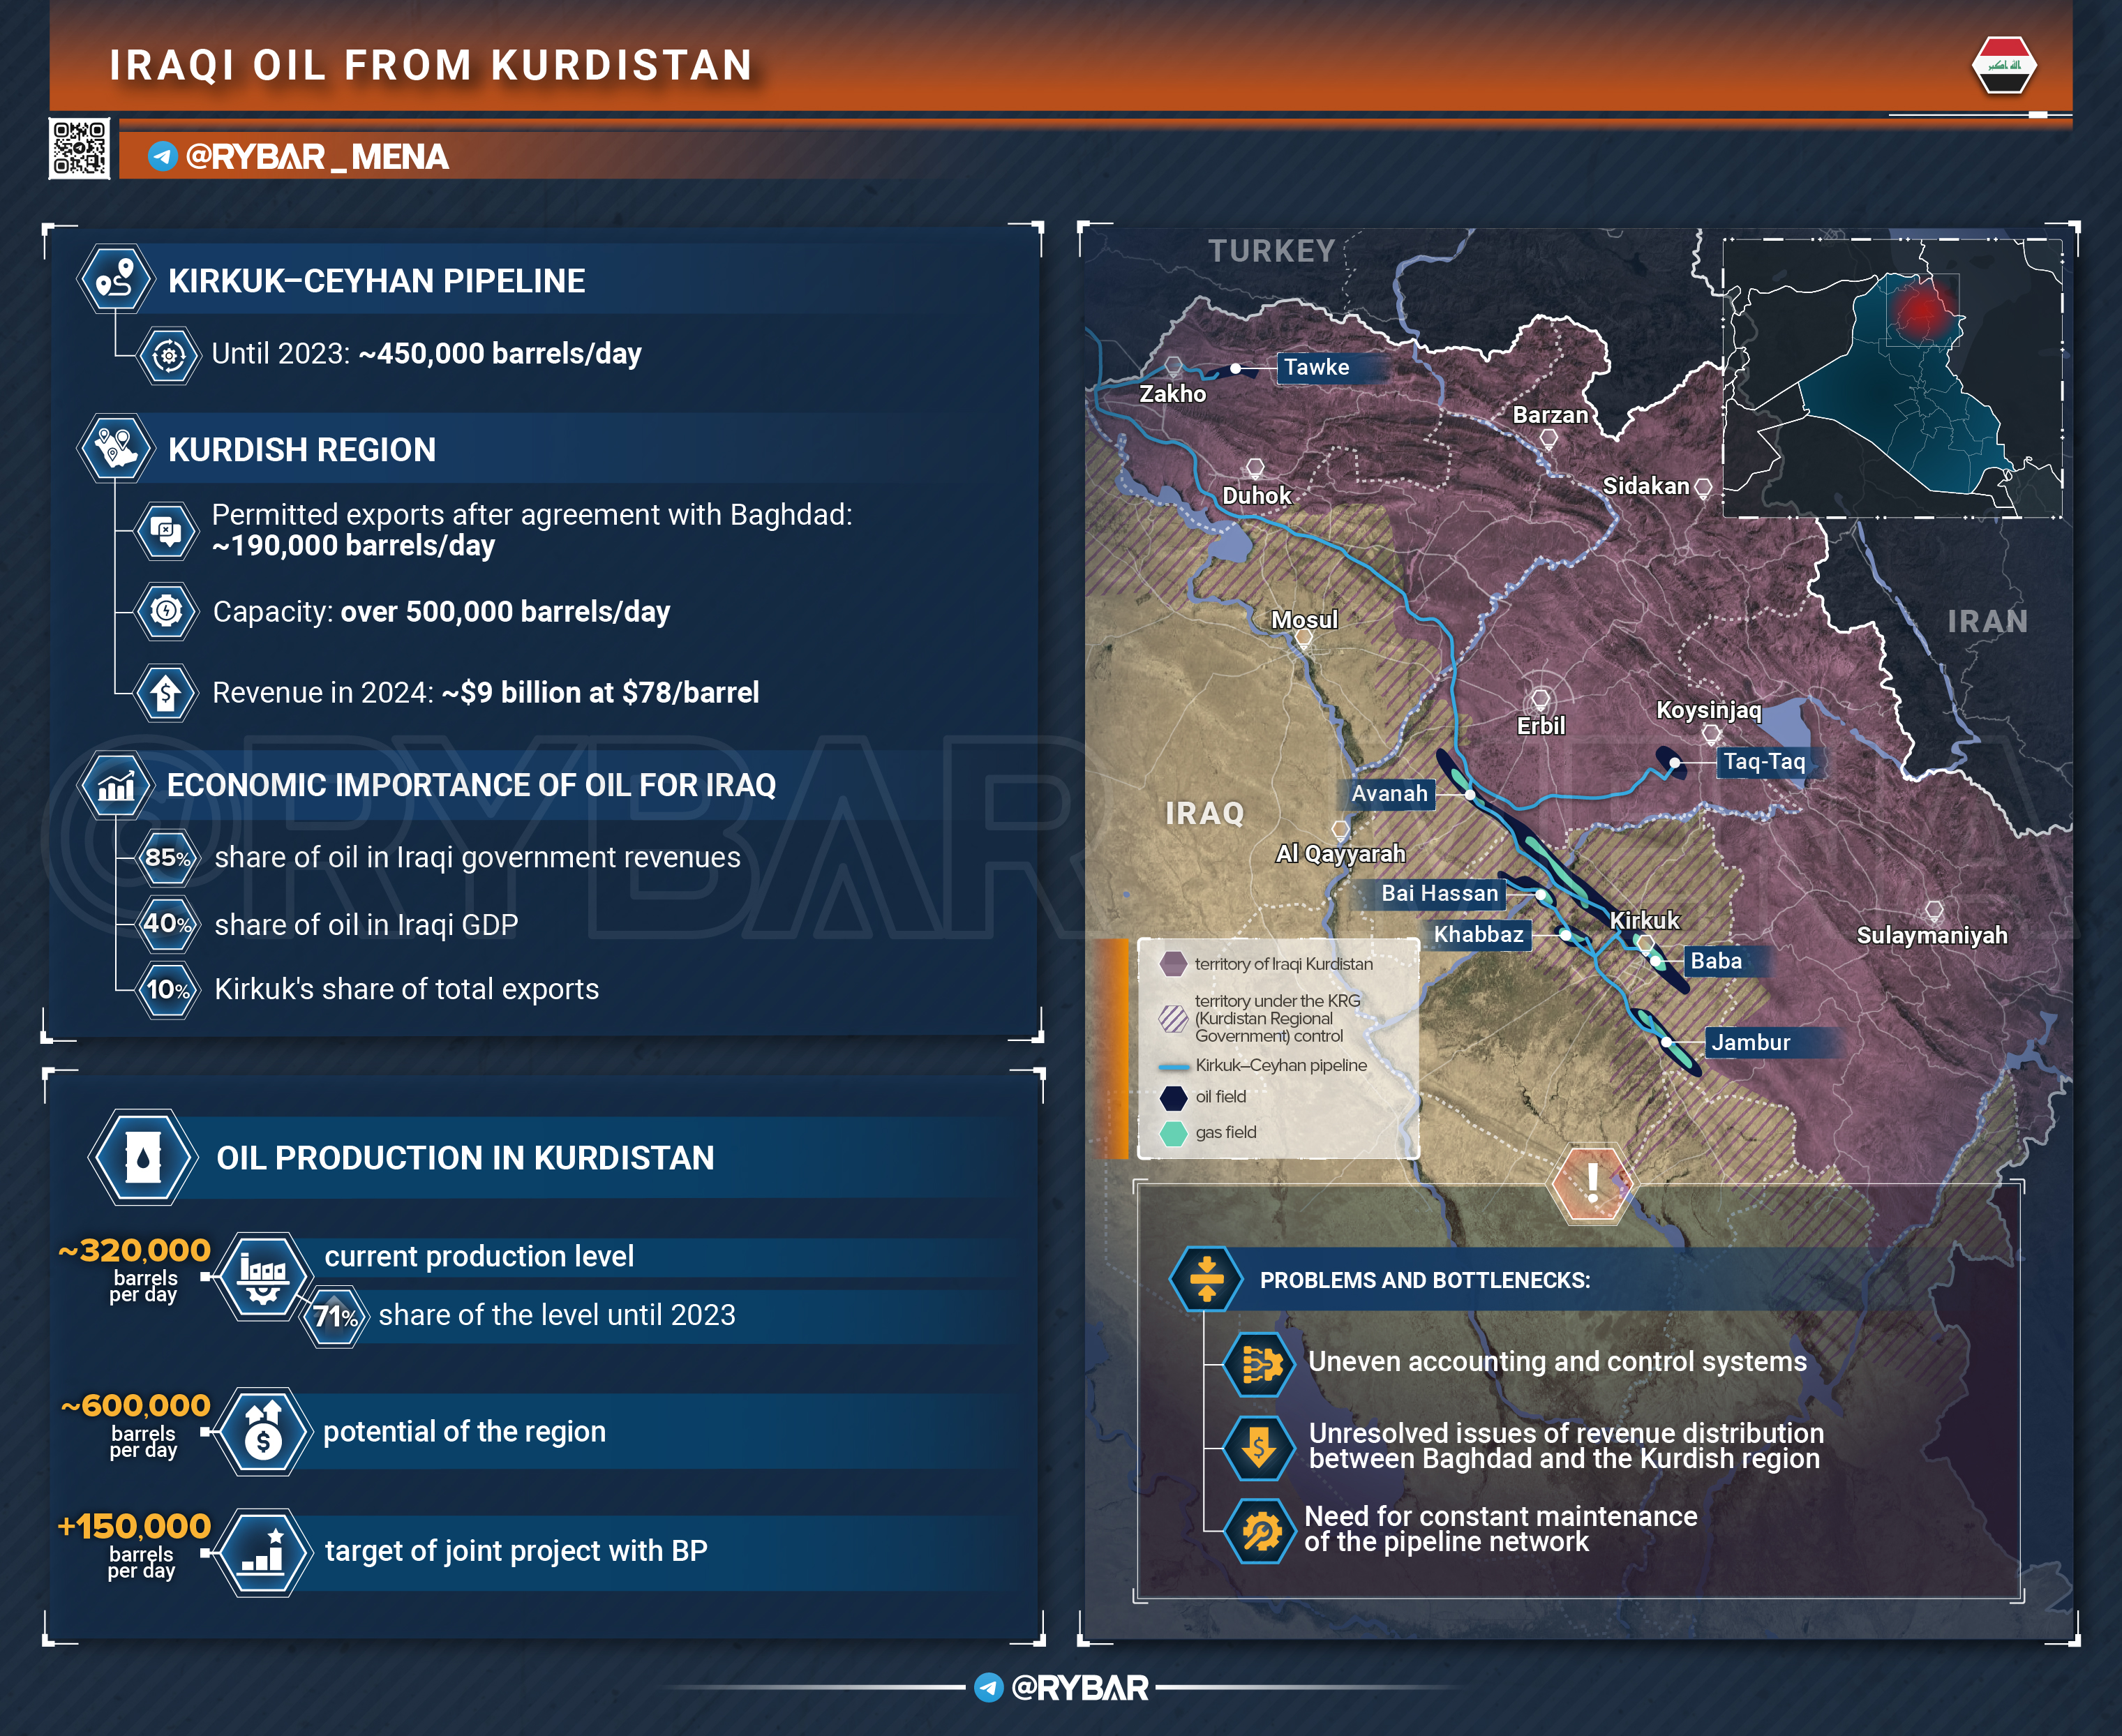Click the 85% oil revenue share badge
2122x1736 pixels.
coord(167,857)
